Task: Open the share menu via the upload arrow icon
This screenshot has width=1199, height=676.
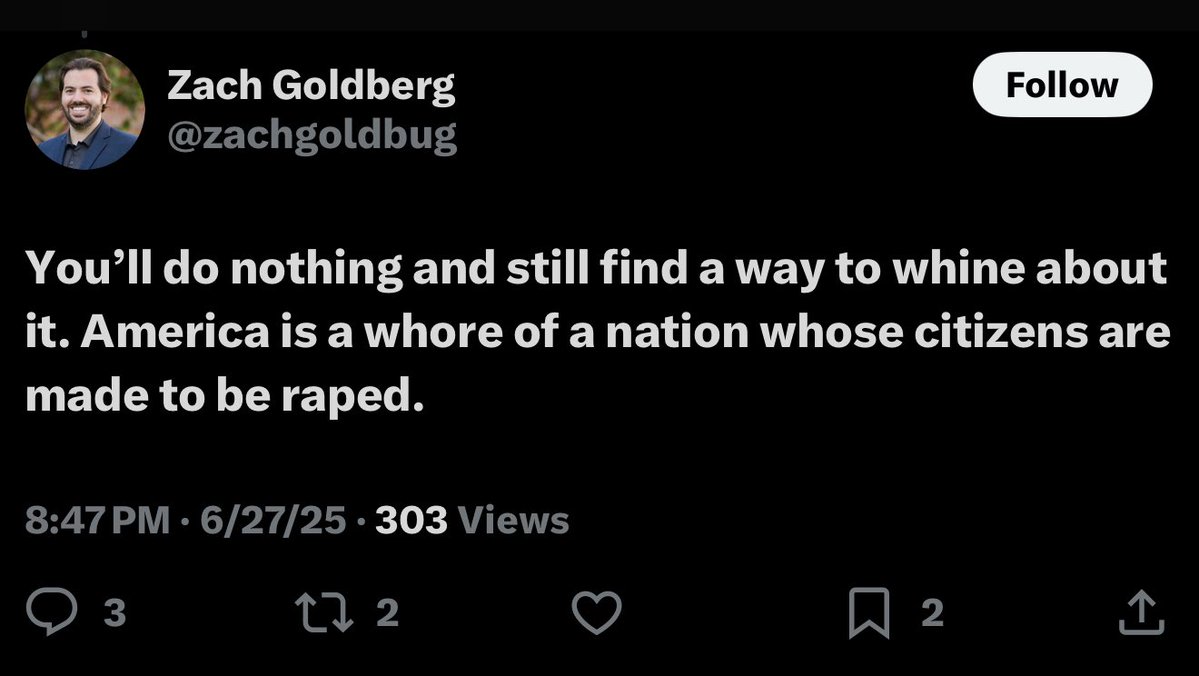Action: pos(1141,612)
